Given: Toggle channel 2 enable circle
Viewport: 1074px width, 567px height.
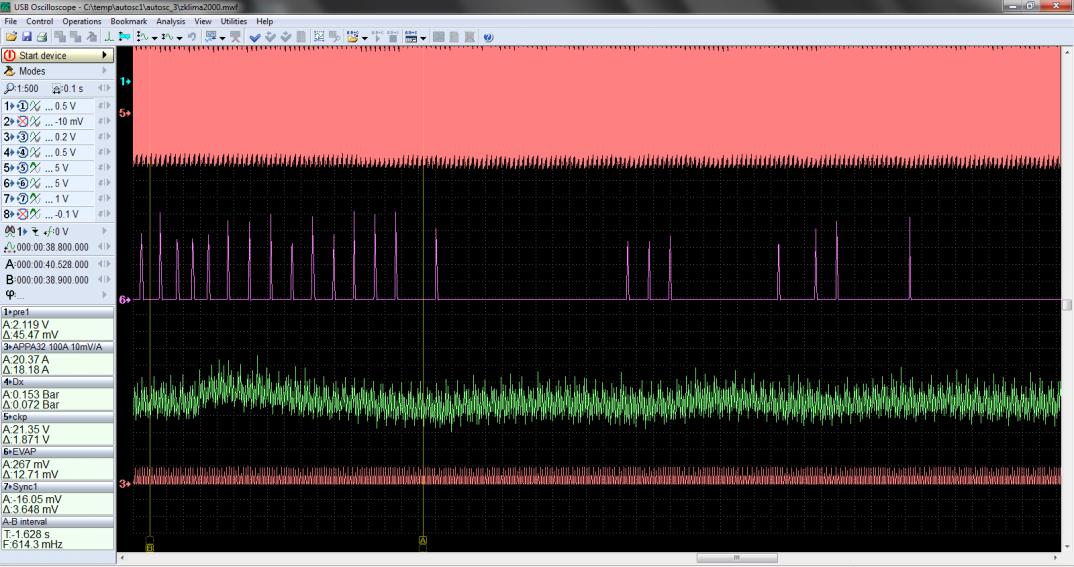Looking at the screenshot, I should [x=21, y=122].
